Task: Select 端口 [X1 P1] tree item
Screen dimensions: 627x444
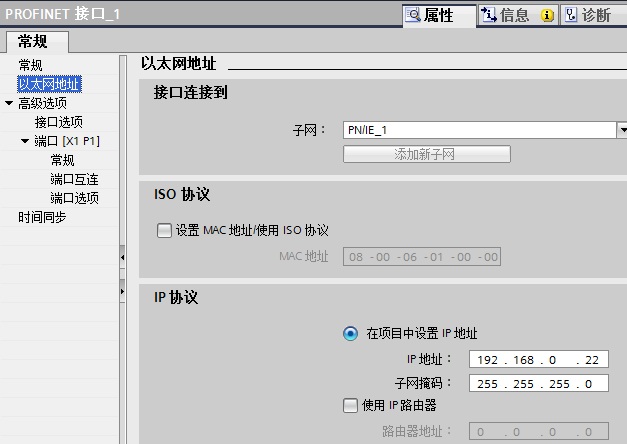Action: (67, 141)
